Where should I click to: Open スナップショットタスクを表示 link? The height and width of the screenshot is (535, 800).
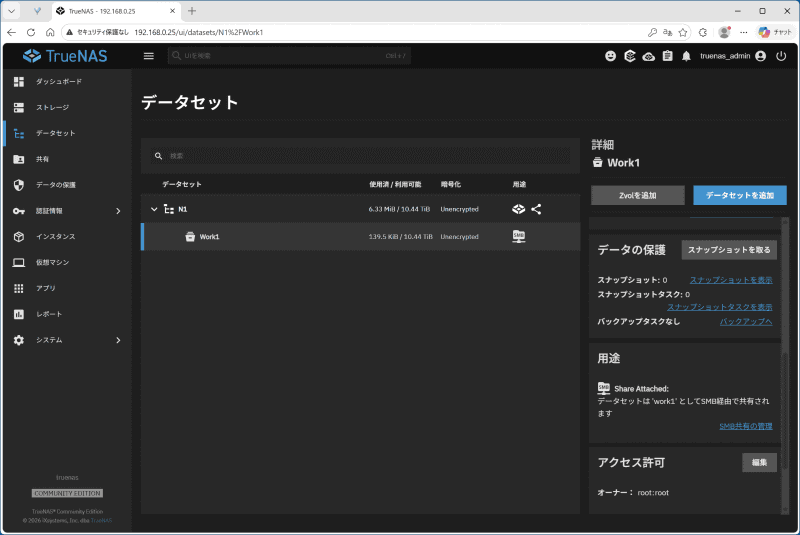pyautogui.click(x=719, y=307)
